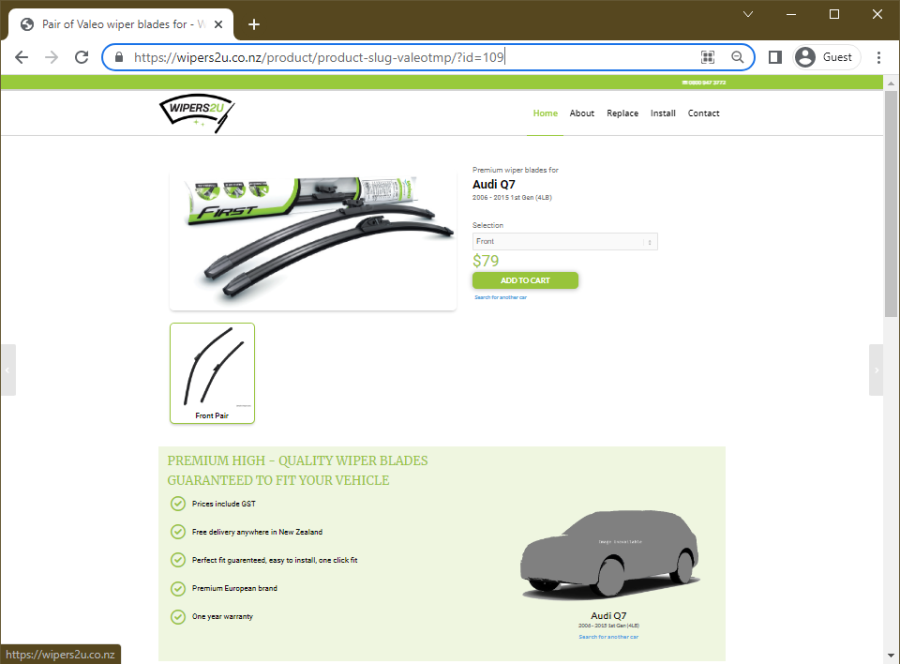Image resolution: width=900 pixels, height=664 pixels.
Task: Expand the tab search chevron
Action: (x=747, y=14)
